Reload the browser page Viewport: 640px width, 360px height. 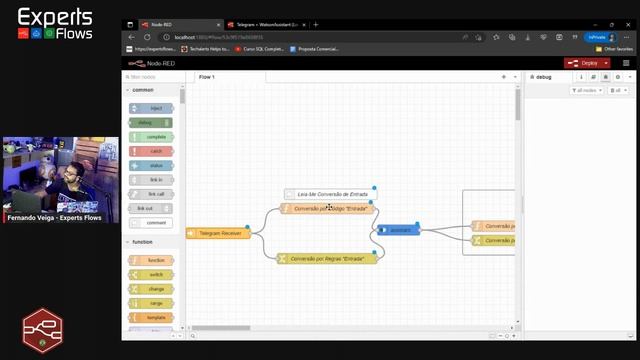point(147,37)
